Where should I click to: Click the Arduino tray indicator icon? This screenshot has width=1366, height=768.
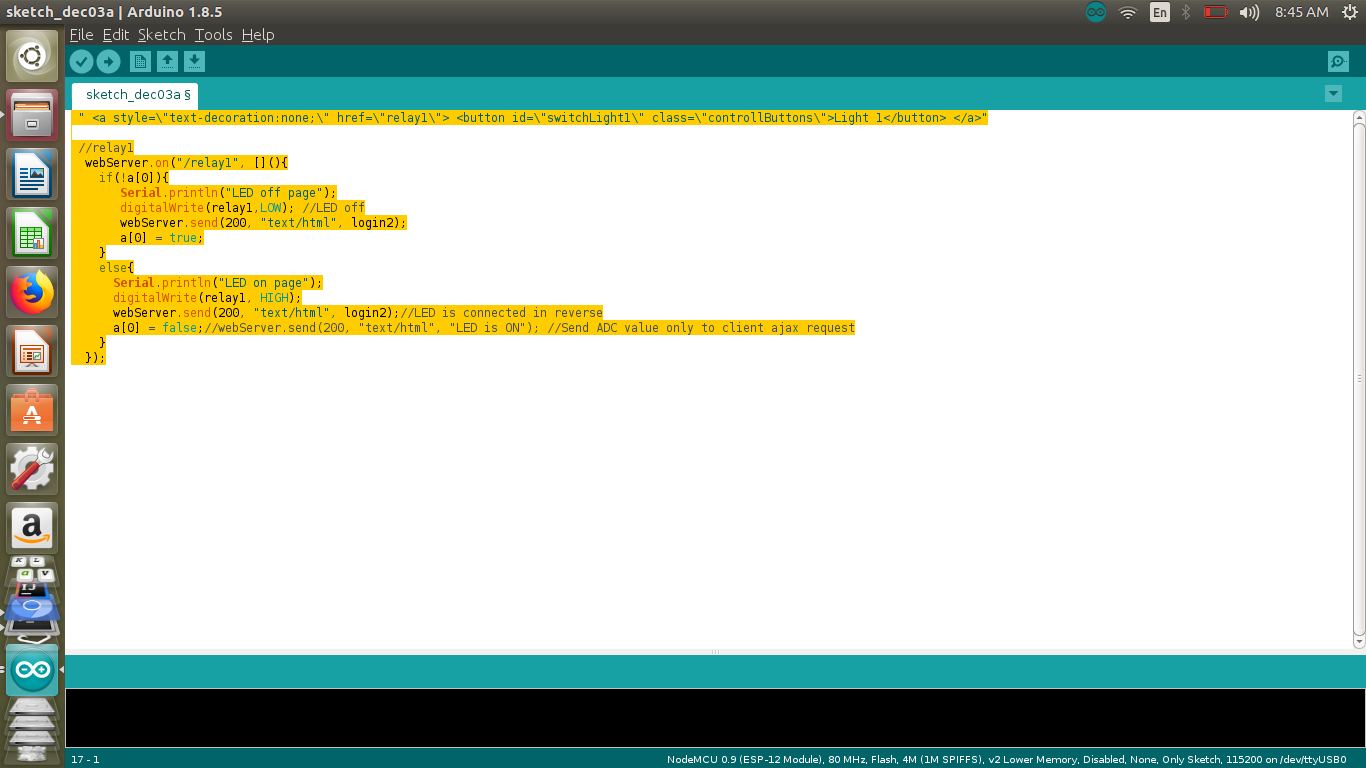click(x=1096, y=12)
